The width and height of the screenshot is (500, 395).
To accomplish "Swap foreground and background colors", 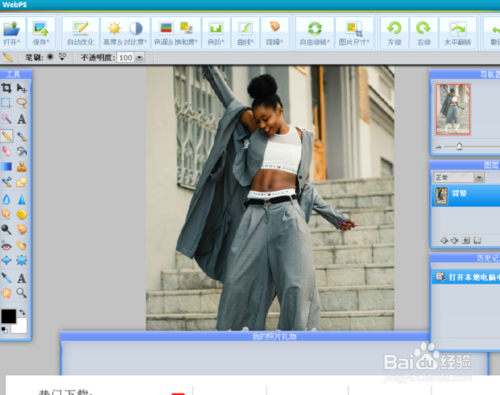I will (22, 312).
